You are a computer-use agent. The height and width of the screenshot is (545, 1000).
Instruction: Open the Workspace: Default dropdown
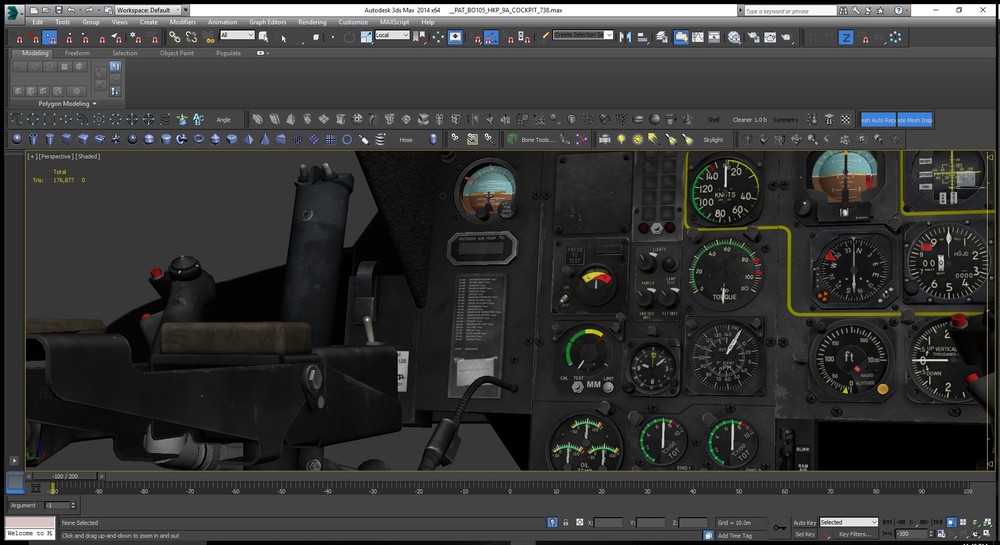pos(150,9)
